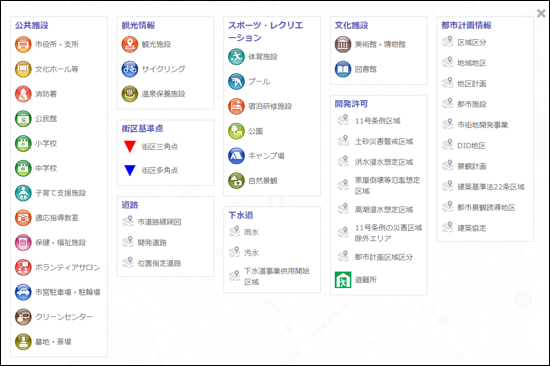The width and height of the screenshot is (550, 366).
Task: Choose ボランティアサロン icon
Action: tap(23, 267)
